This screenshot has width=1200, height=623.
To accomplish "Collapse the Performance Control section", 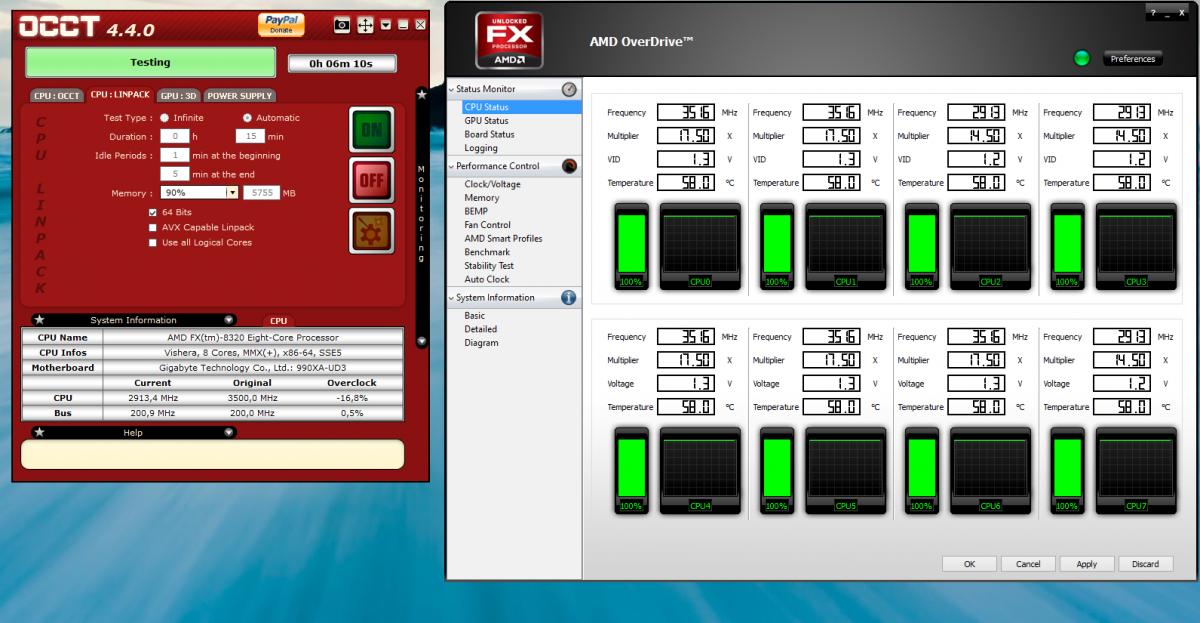I will click(x=451, y=166).
